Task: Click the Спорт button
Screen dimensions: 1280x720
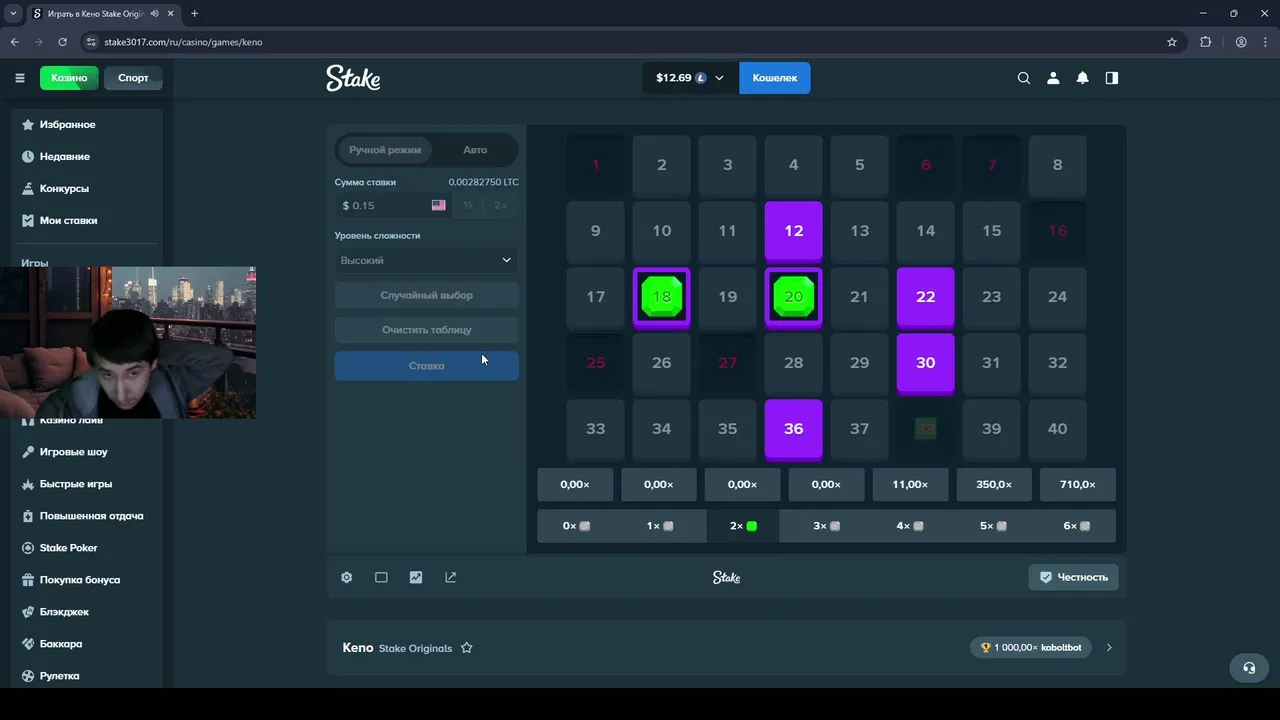Action: (133, 78)
